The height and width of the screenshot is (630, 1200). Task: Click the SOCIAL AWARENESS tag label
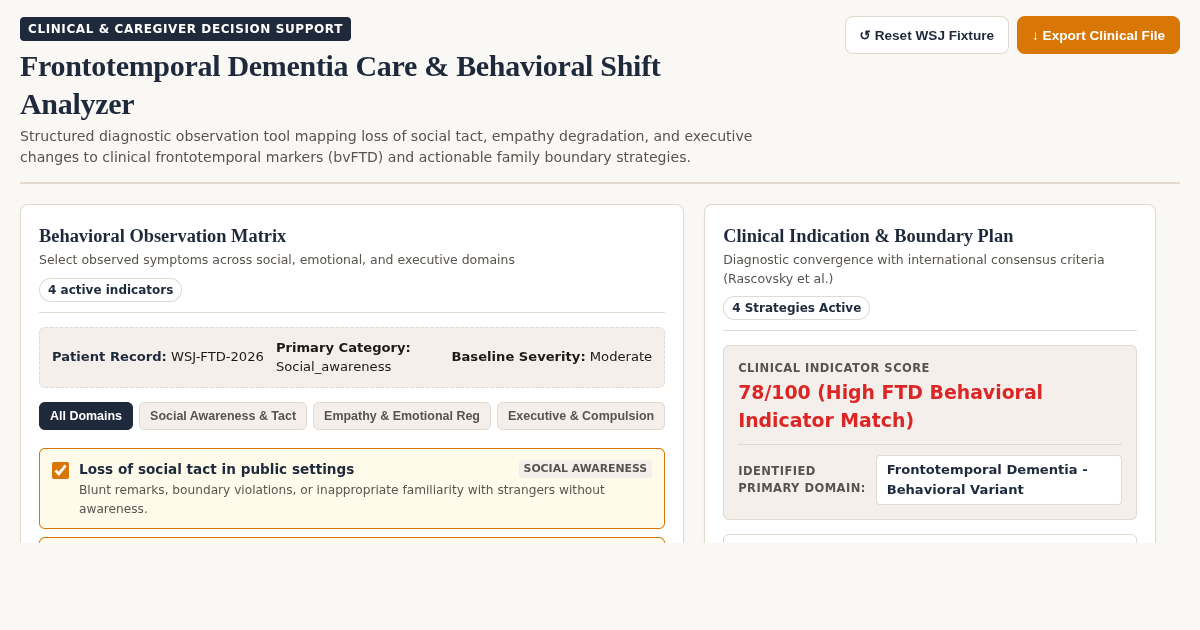pos(585,468)
